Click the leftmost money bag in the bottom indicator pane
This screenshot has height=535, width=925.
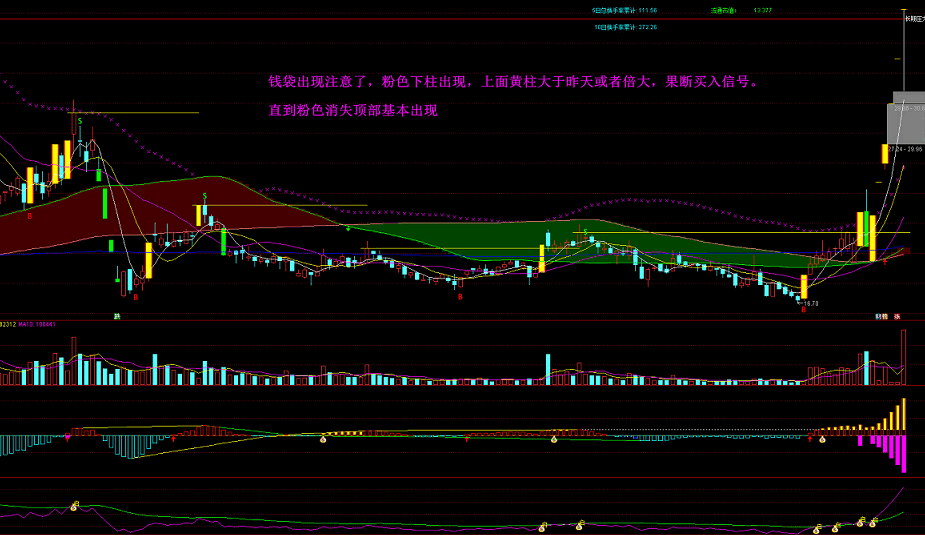click(x=74, y=506)
